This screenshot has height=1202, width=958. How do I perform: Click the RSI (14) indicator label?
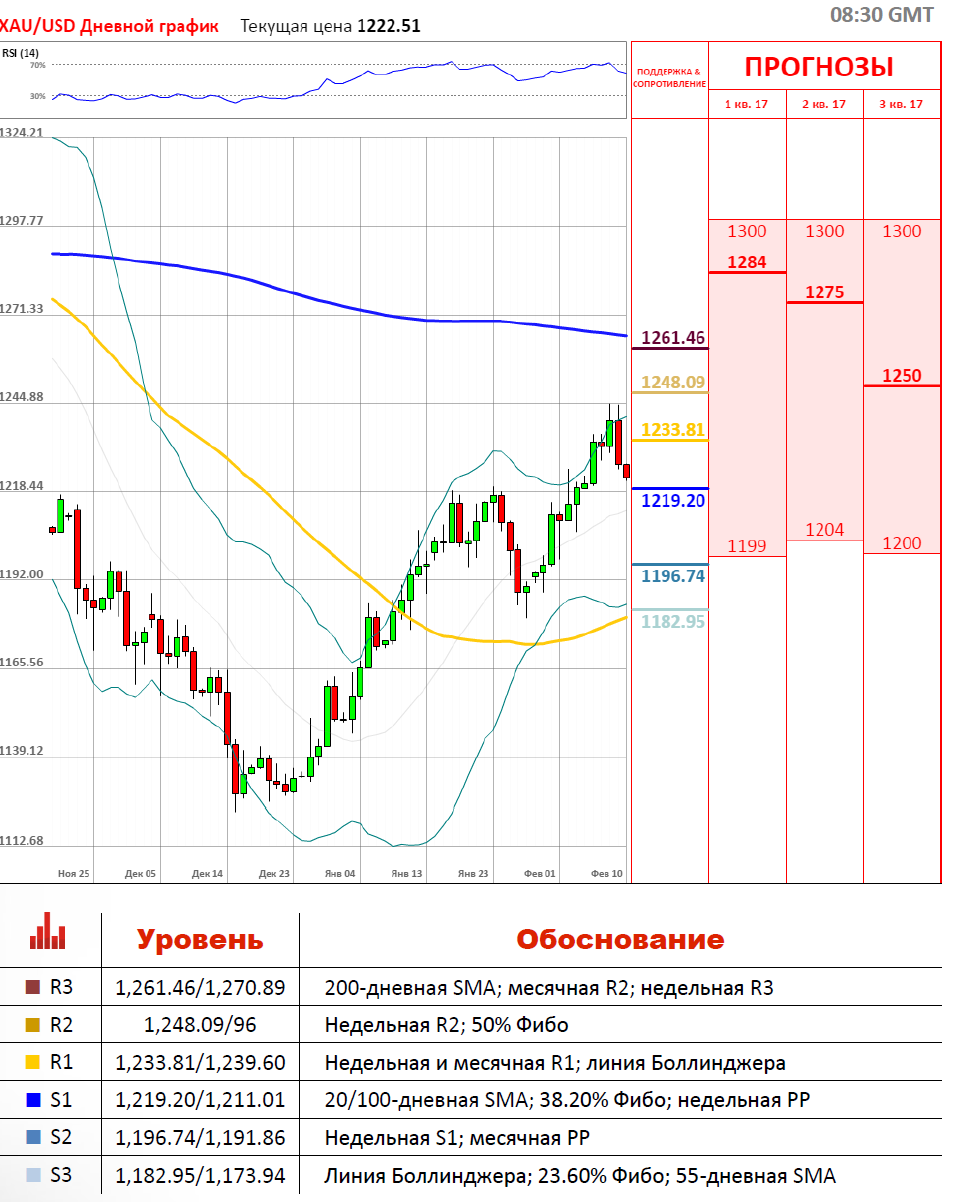pos(20,53)
